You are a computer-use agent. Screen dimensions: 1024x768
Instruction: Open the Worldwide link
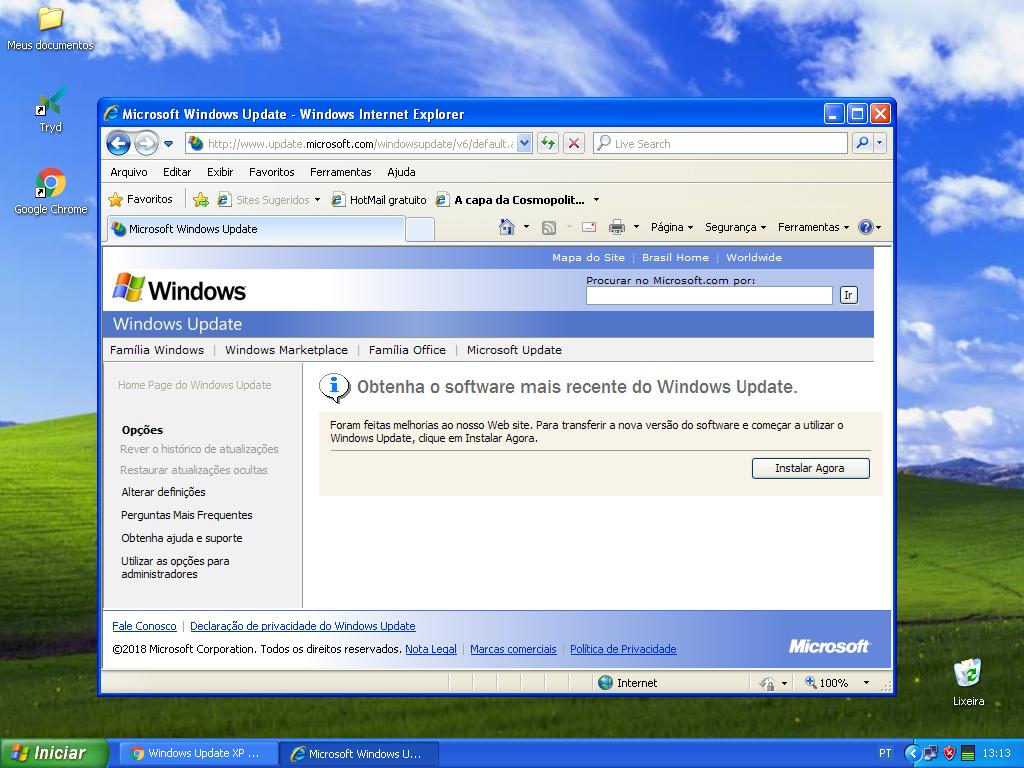(x=754, y=257)
